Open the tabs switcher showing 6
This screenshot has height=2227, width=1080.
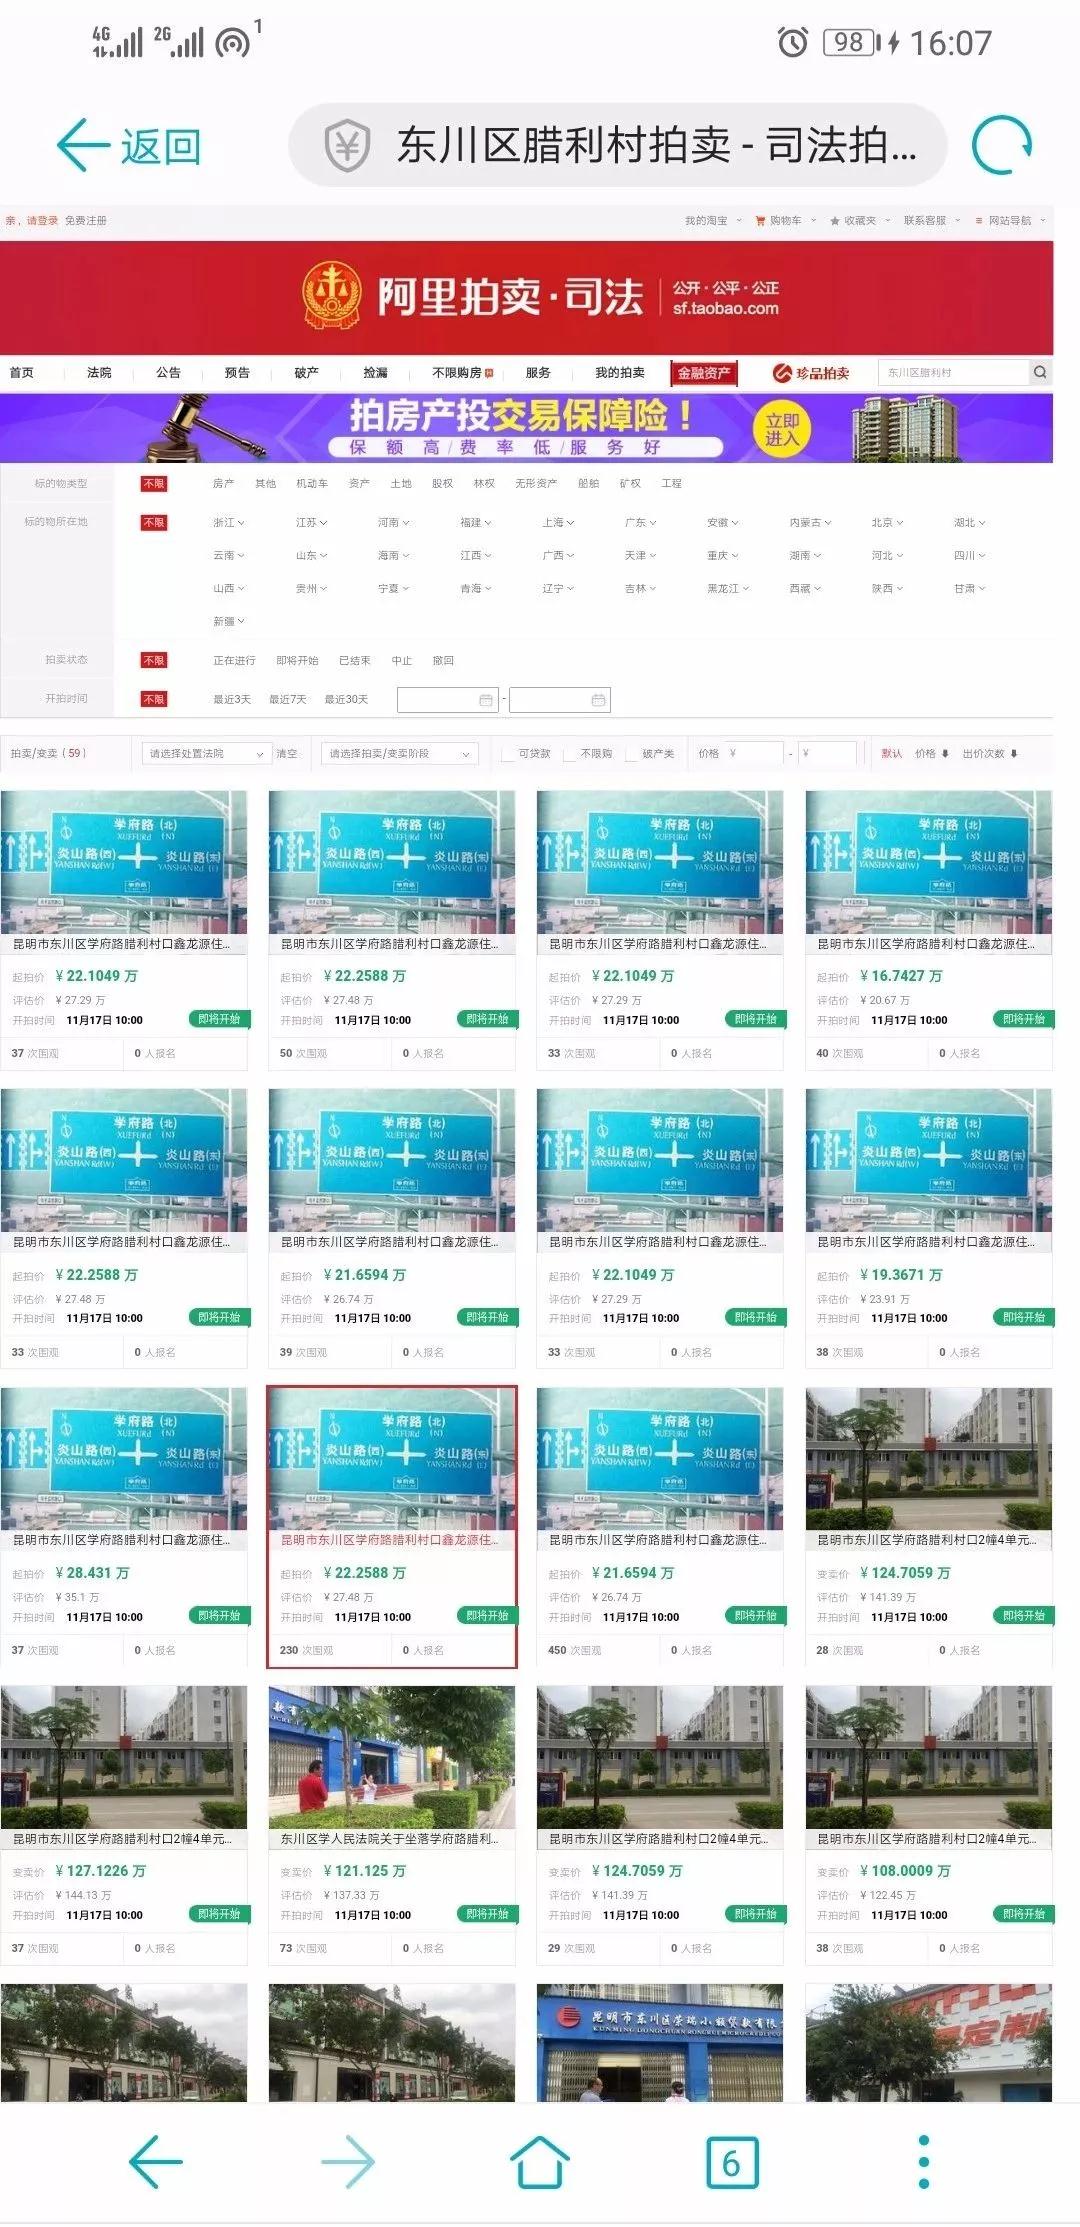(732, 2161)
